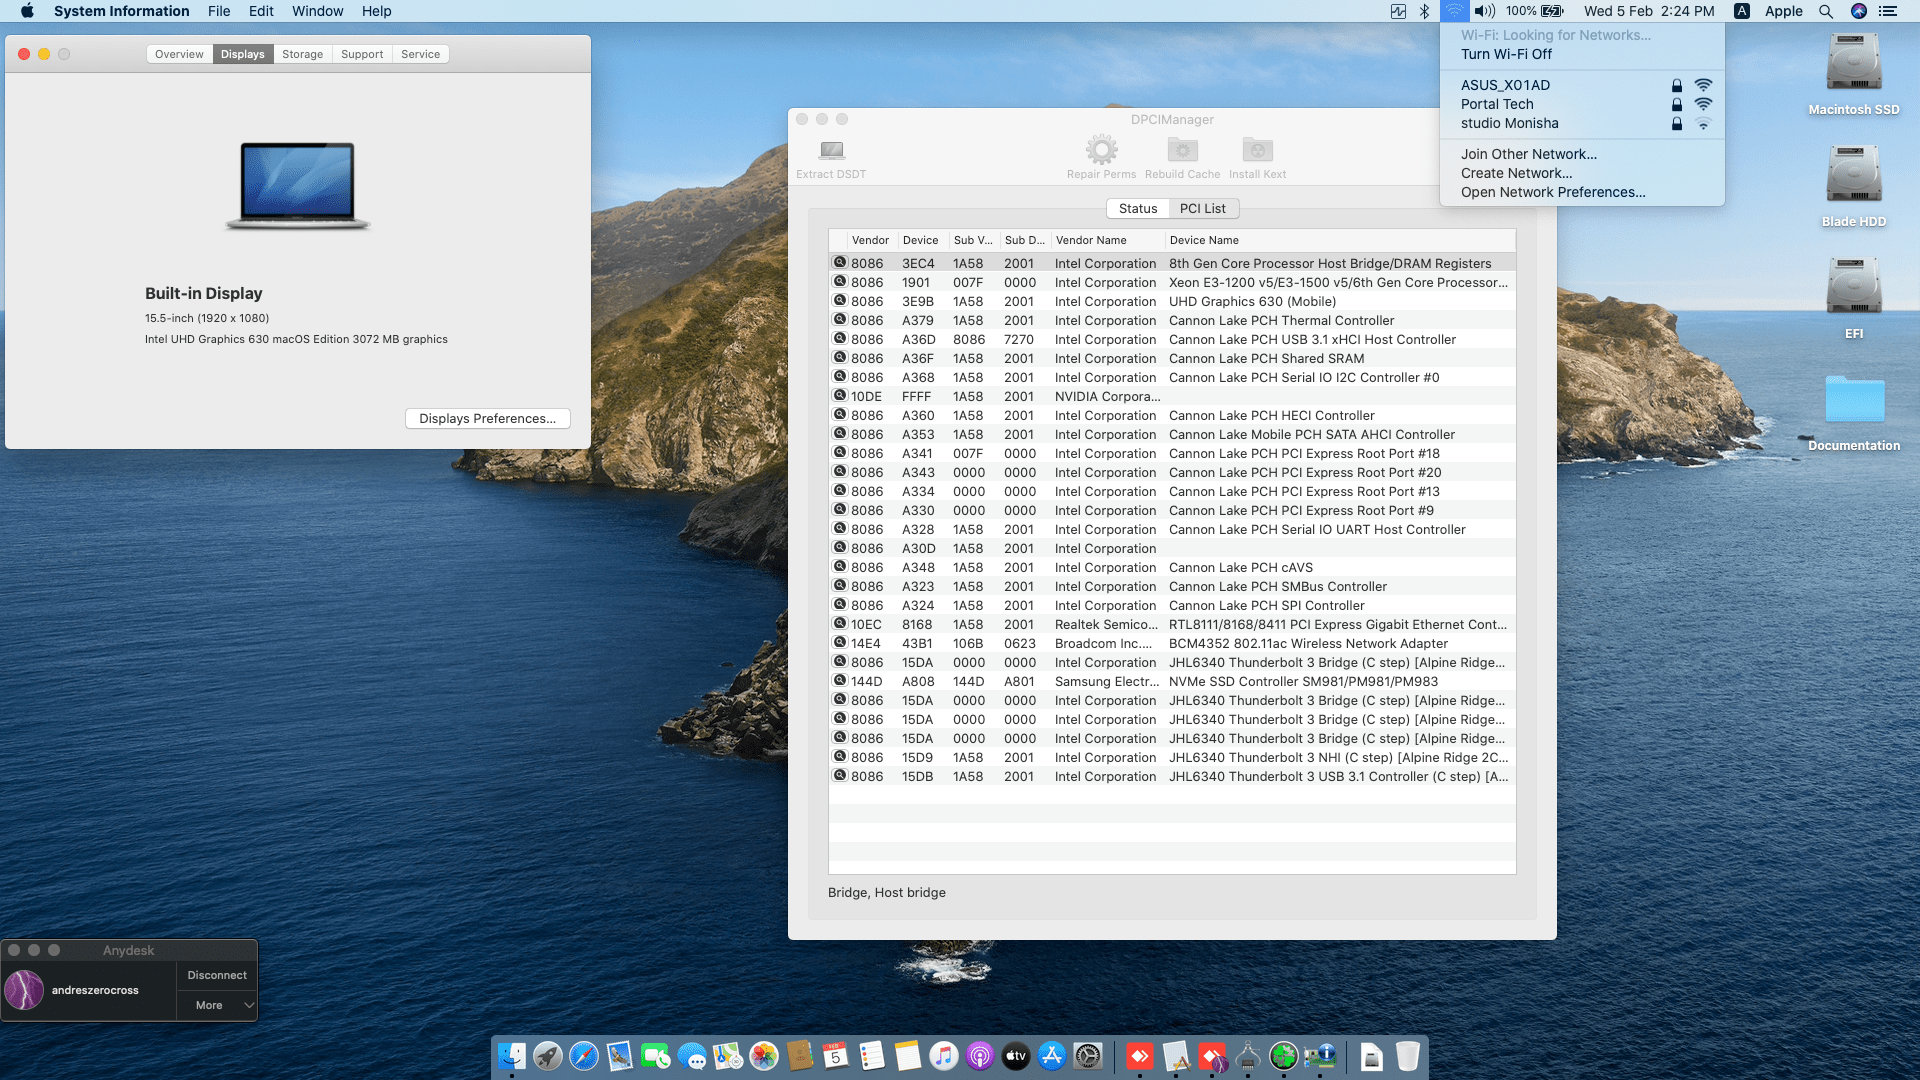Click the Displays Preferences button
1920x1080 pixels.
pyautogui.click(x=487, y=418)
